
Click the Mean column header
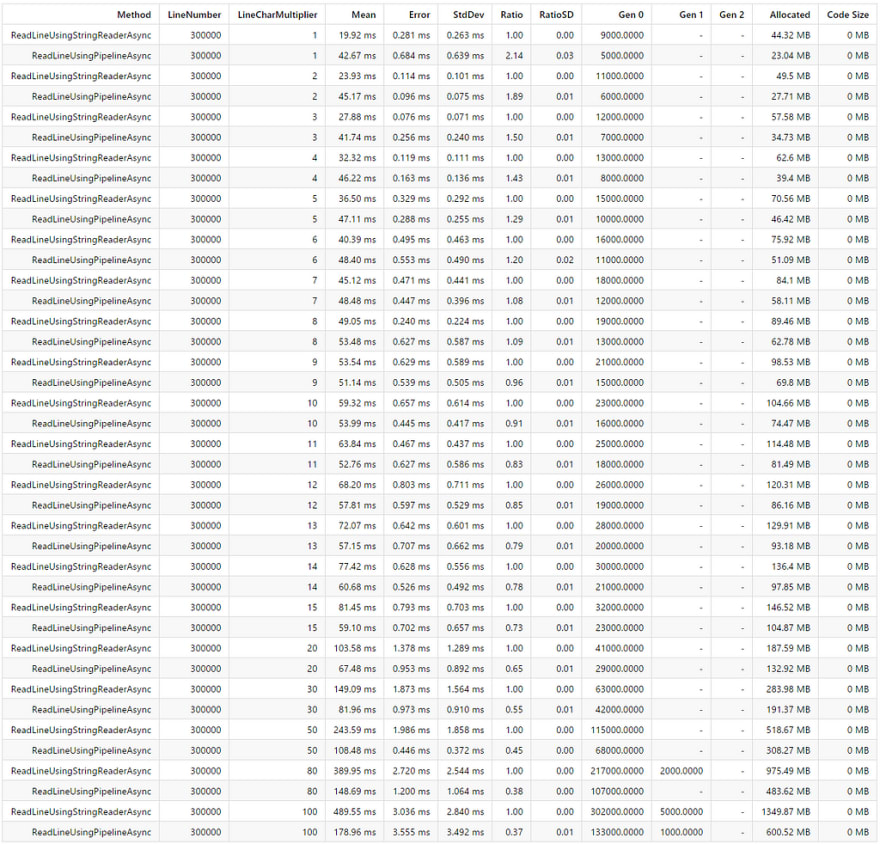pyautogui.click(x=364, y=15)
